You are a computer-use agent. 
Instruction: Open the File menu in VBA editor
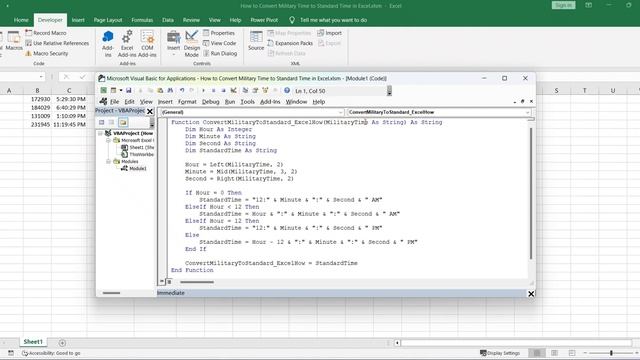pos(115,102)
